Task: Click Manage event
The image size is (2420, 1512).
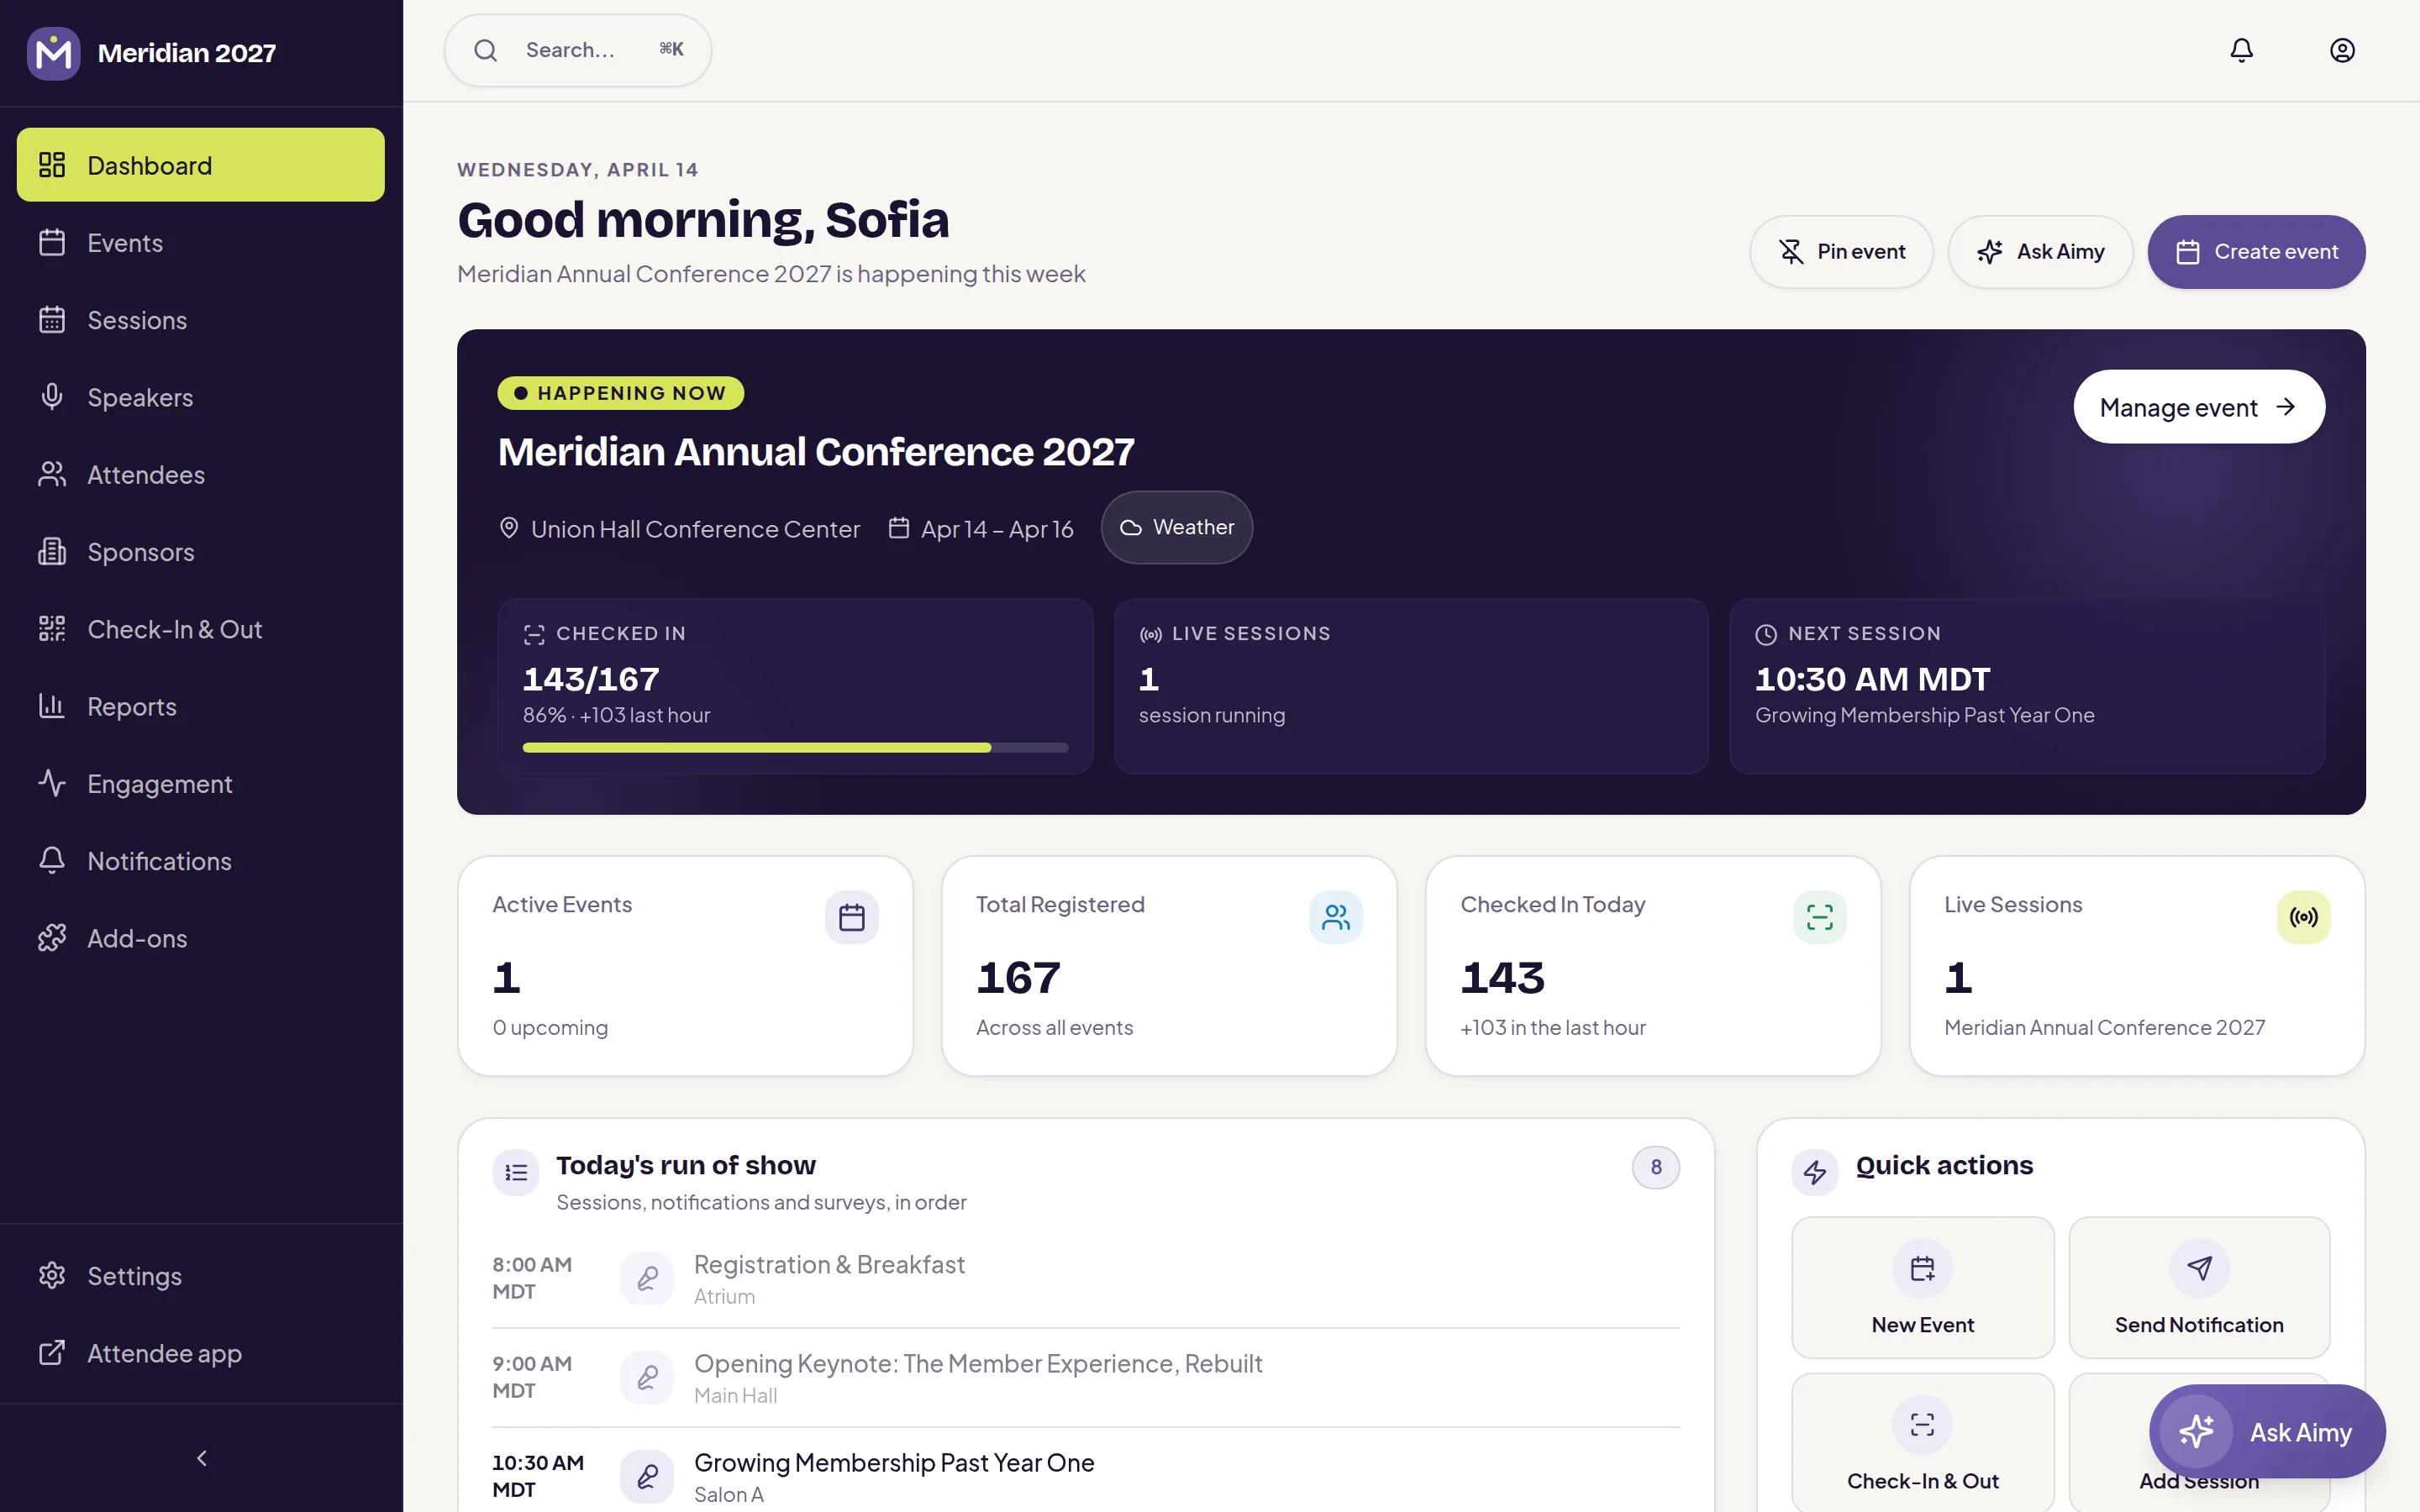Action: 2199,407
